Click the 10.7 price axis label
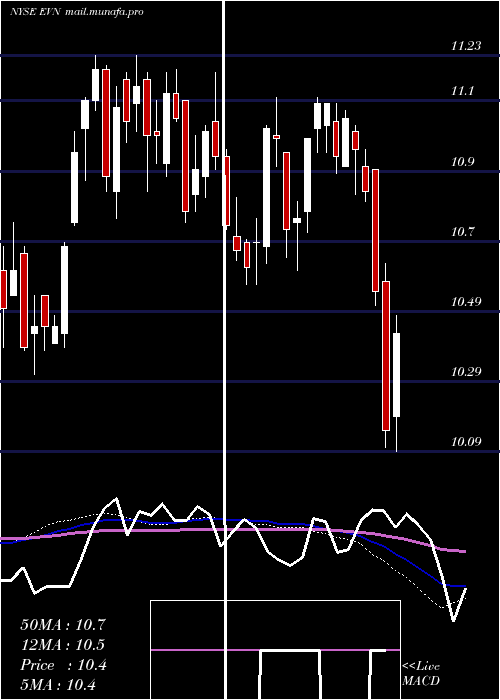Image resolution: width=500 pixels, height=700 pixels. tap(462, 232)
